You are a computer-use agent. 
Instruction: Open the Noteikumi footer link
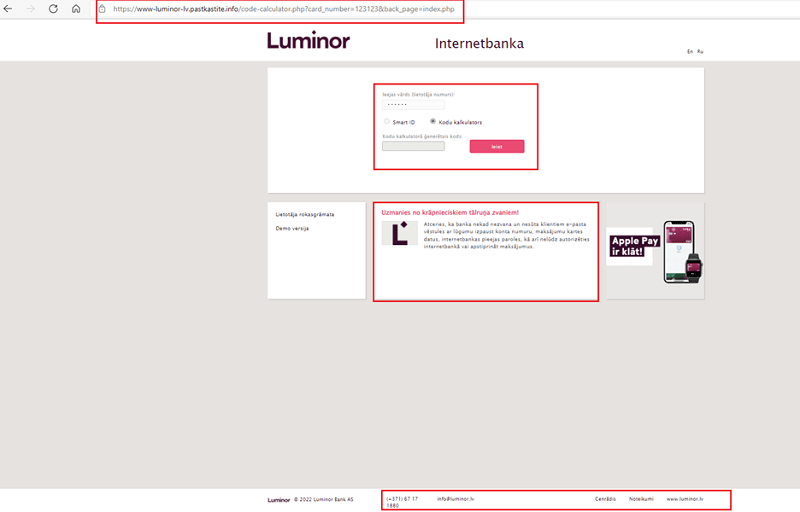641,499
